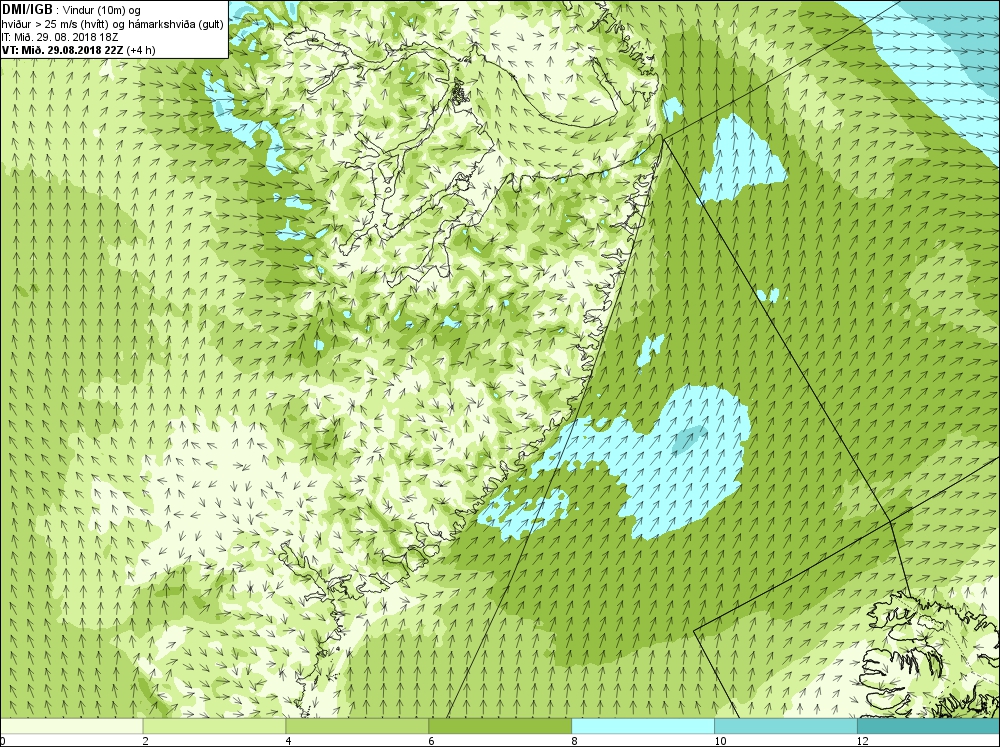Click the legend swatch above 12 m/s
The width and height of the screenshot is (1000, 747).
click(929, 726)
